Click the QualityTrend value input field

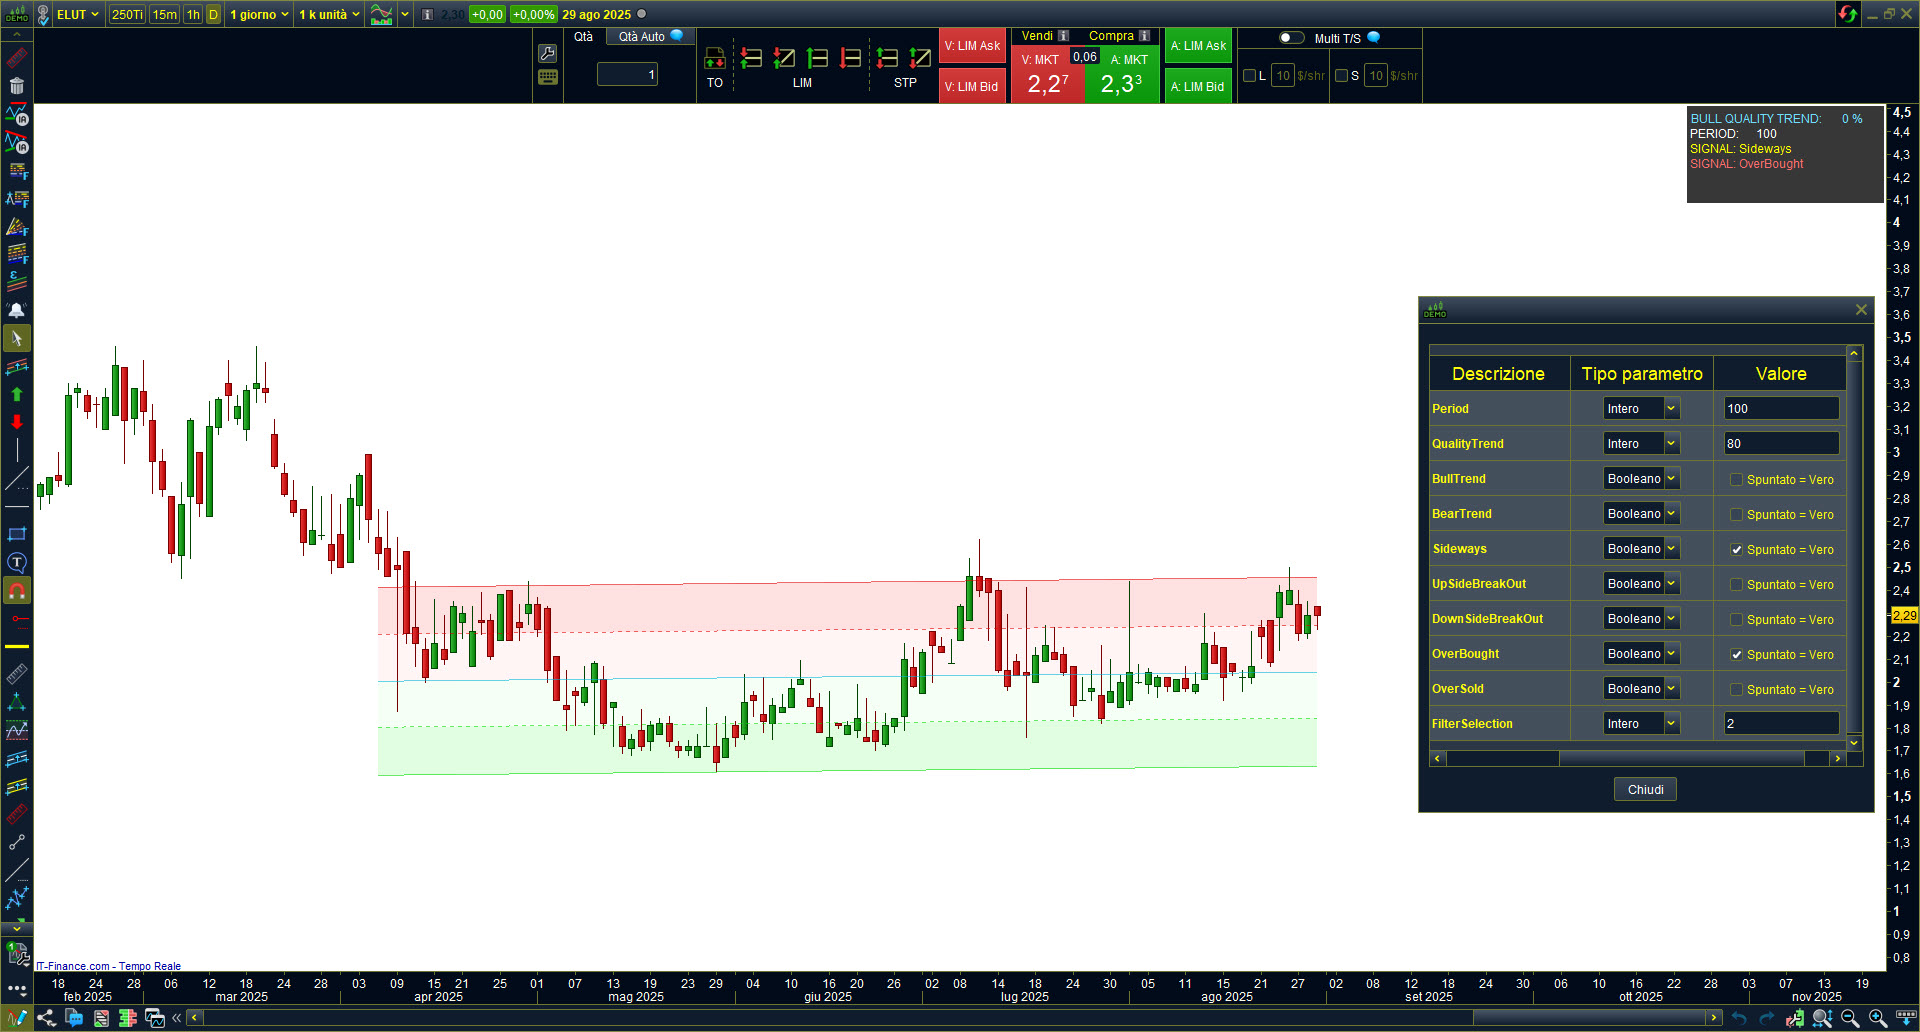1780,444
